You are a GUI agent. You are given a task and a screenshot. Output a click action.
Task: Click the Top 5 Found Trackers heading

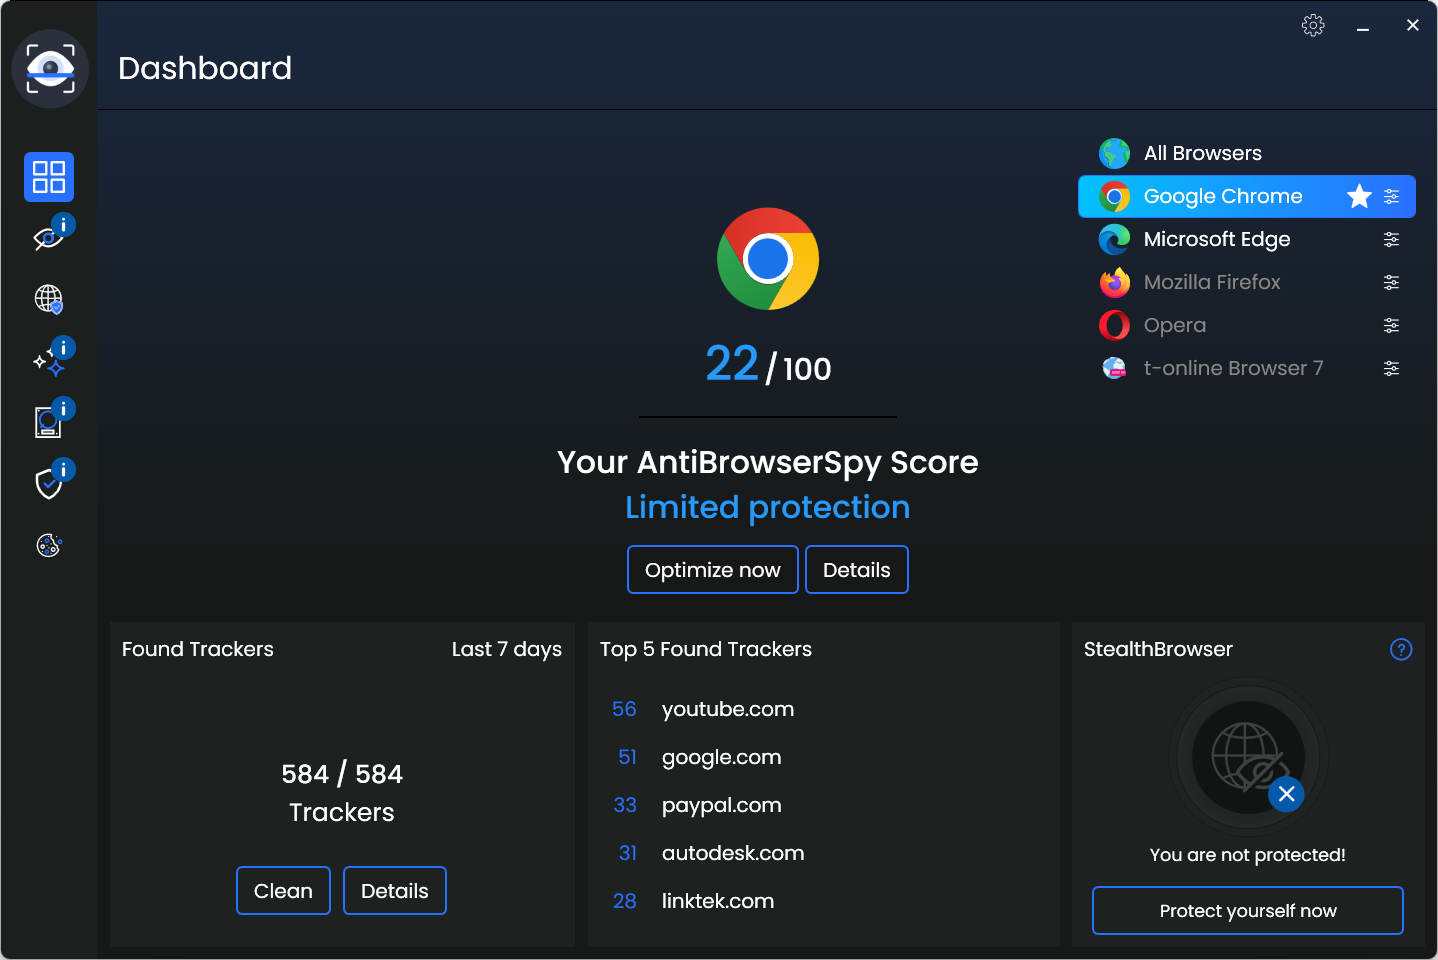(706, 650)
